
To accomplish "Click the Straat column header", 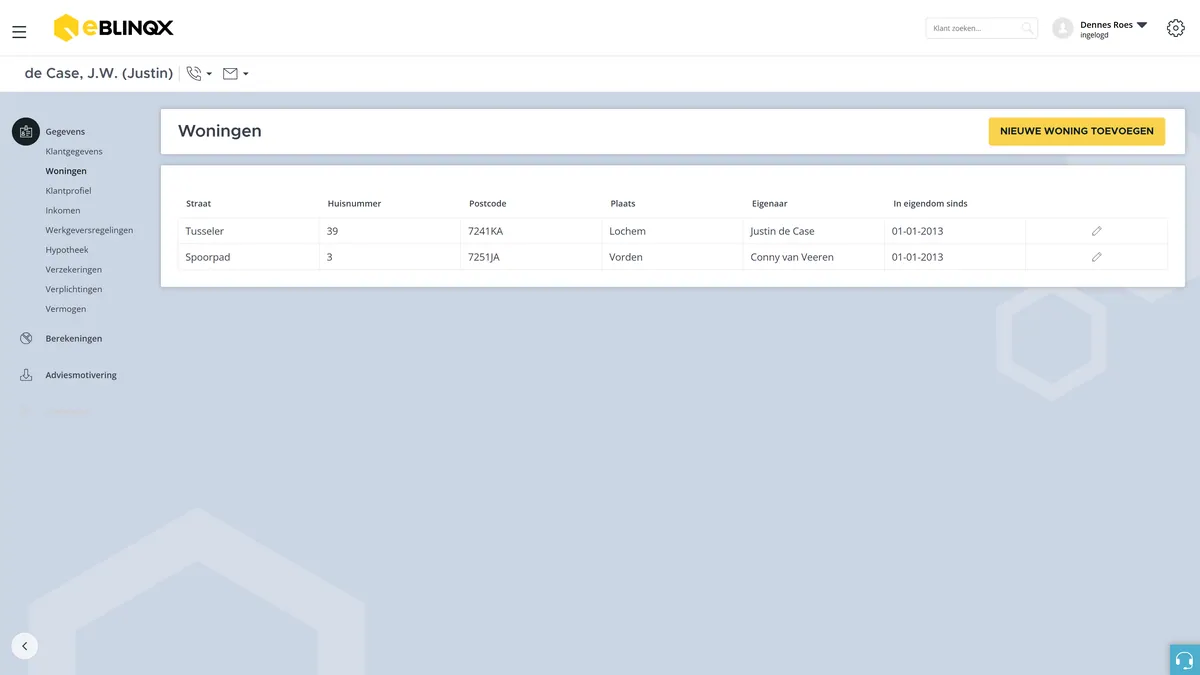I will point(198,204).
